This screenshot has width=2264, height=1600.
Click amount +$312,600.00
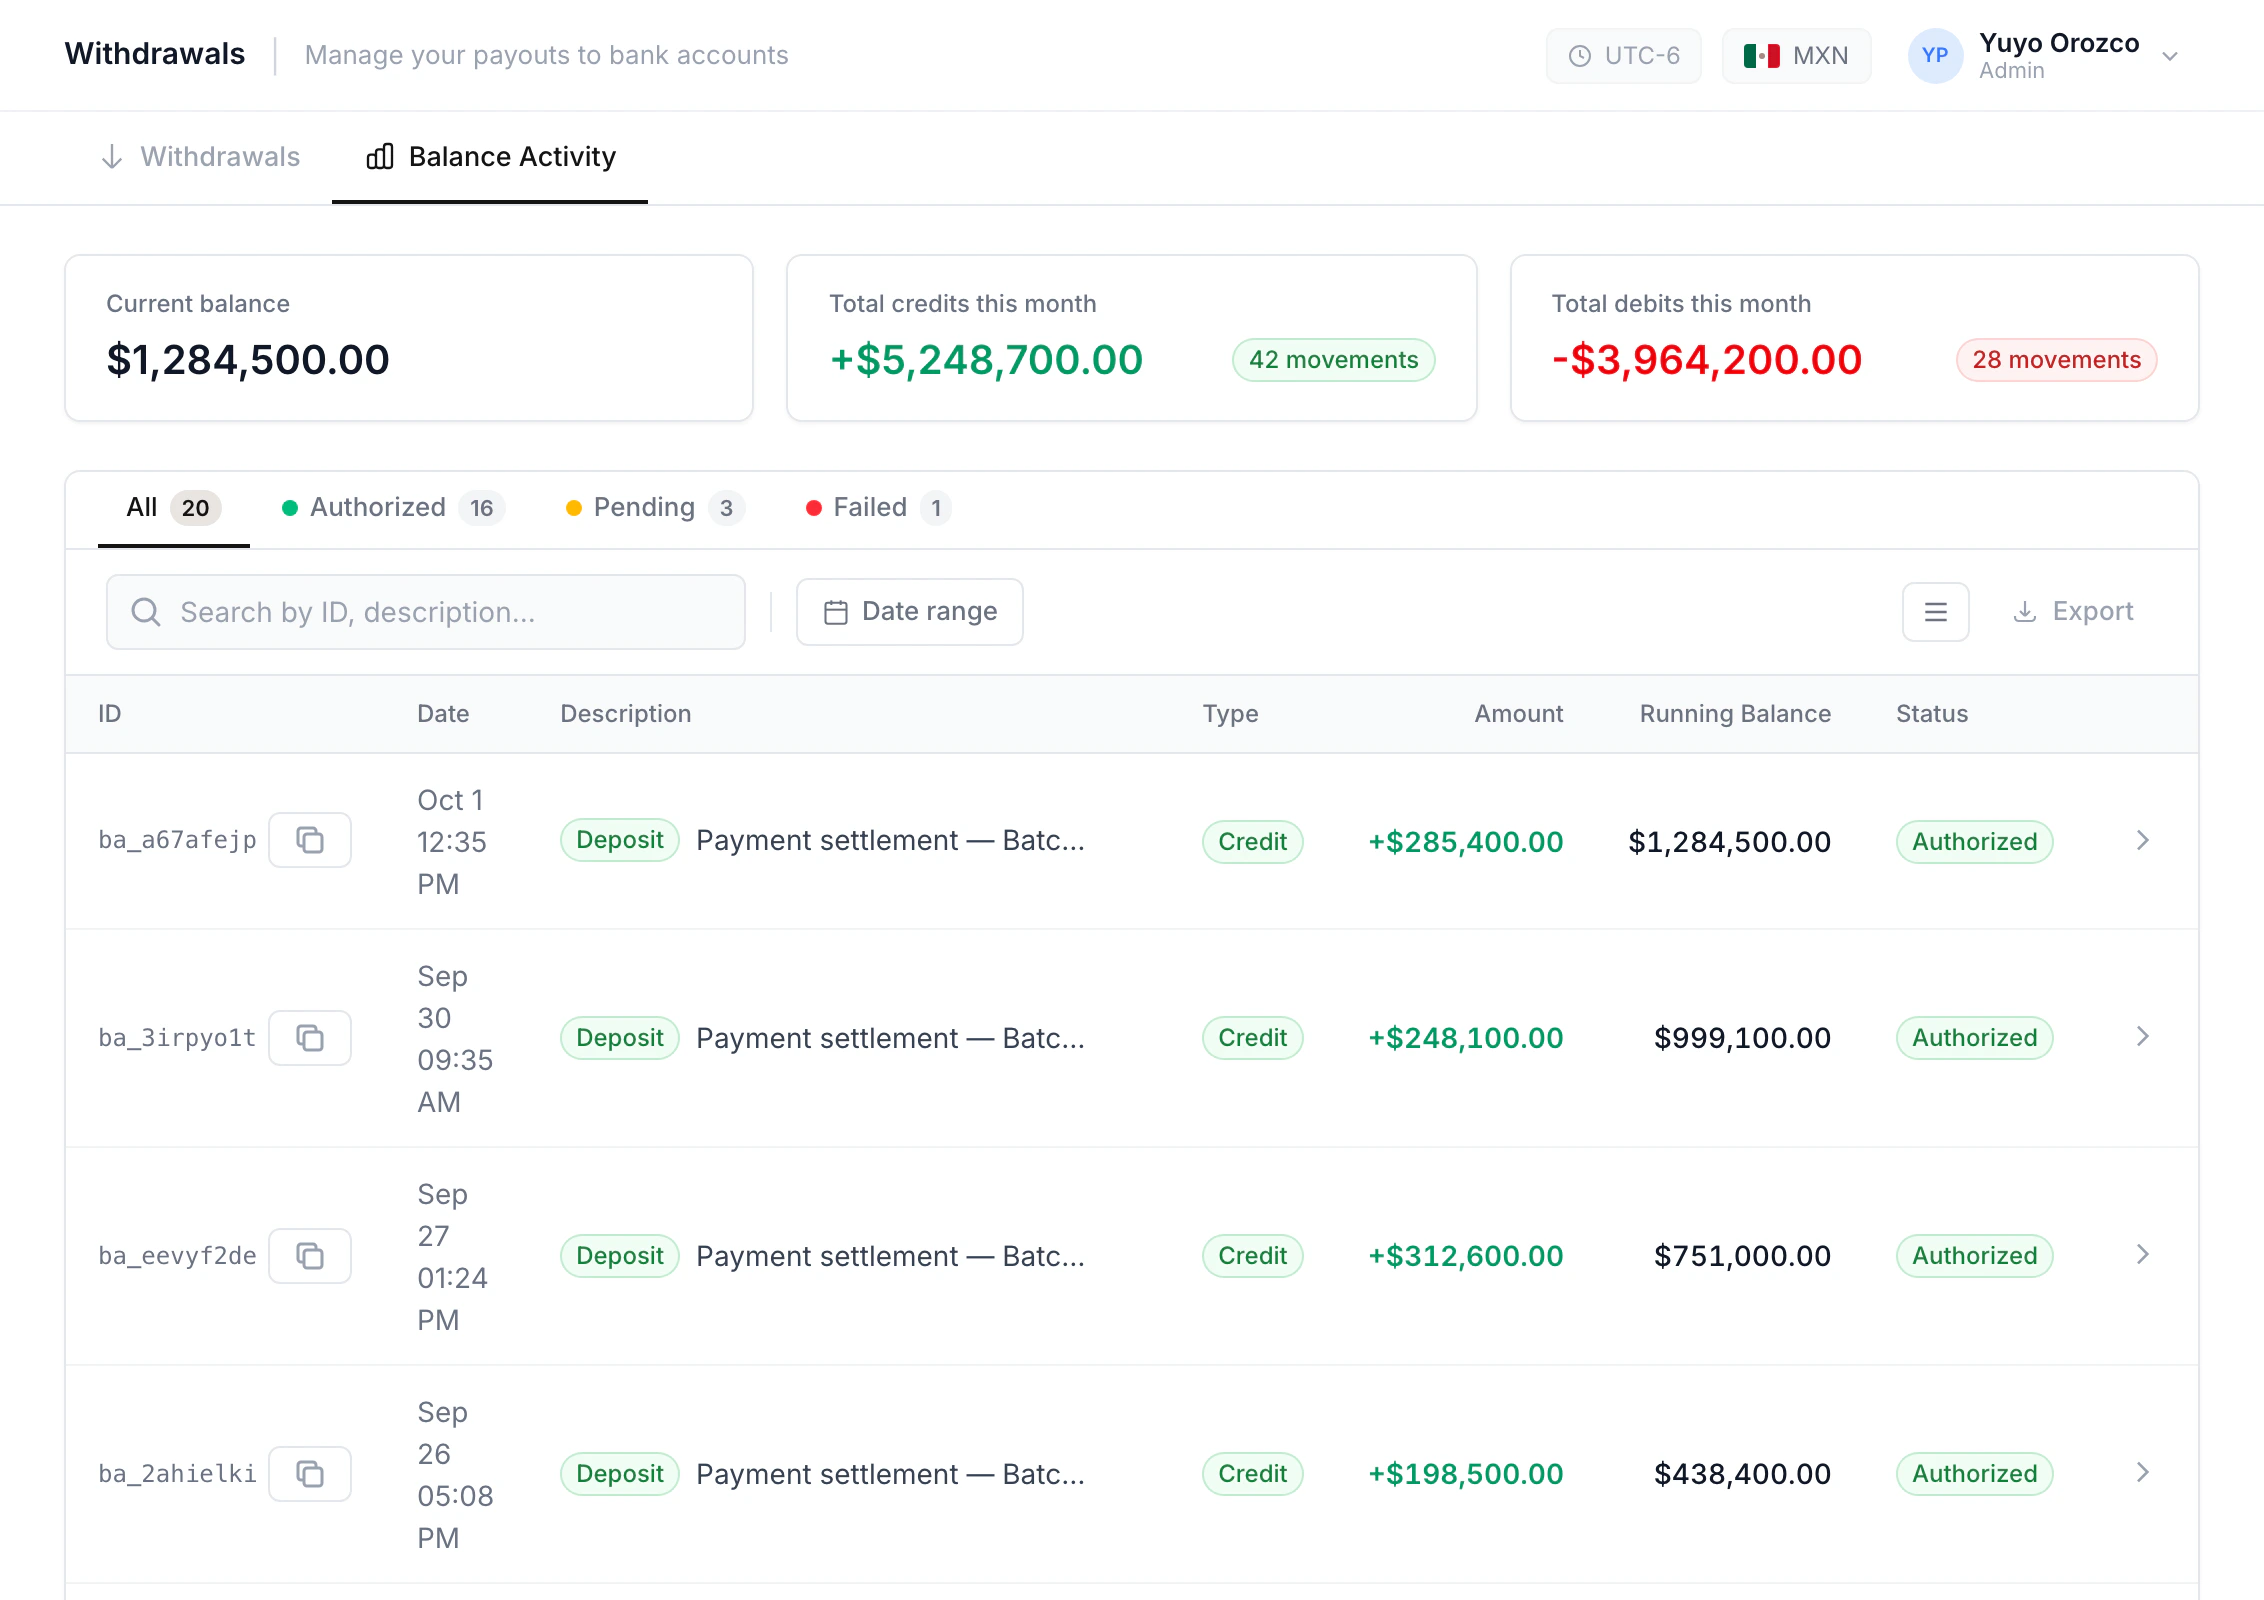click(1466, 1256)
